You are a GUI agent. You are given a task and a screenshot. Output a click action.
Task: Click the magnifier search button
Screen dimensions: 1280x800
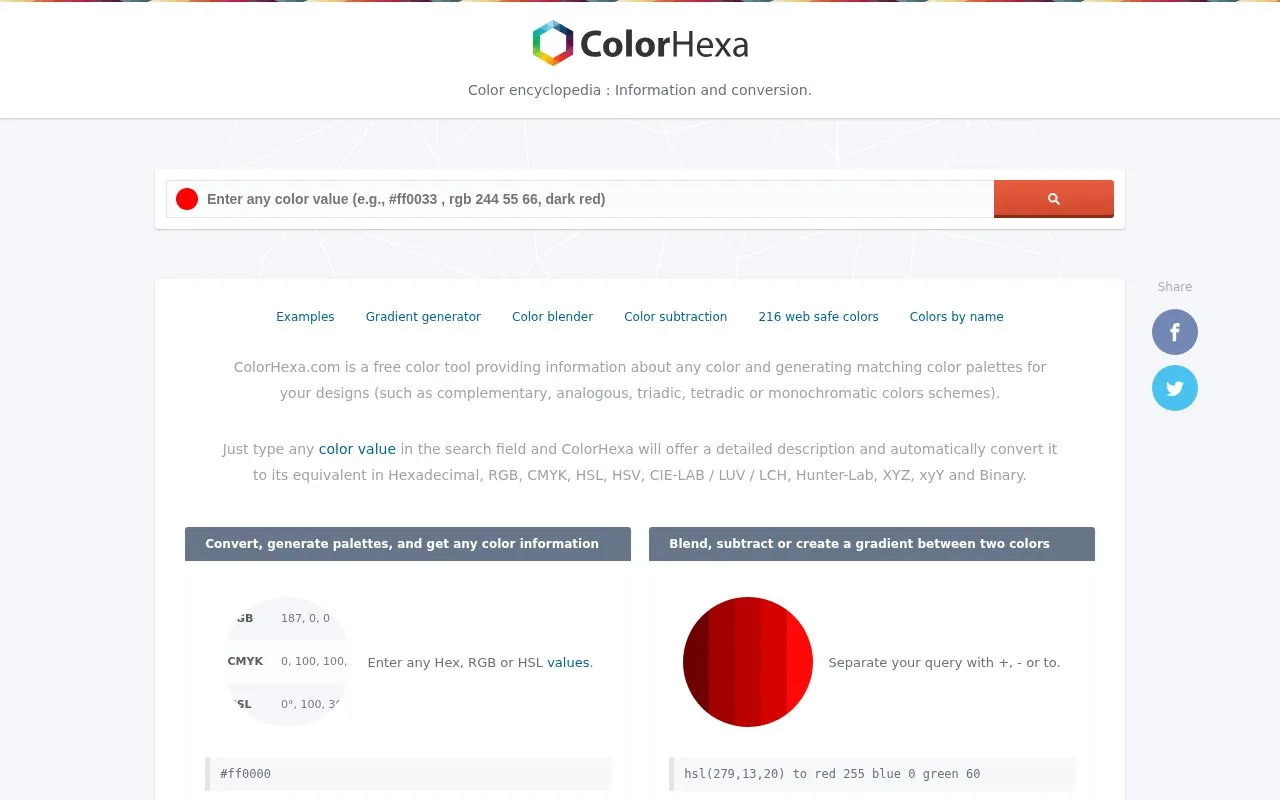pyautogui.click(x=1054, y=199)
